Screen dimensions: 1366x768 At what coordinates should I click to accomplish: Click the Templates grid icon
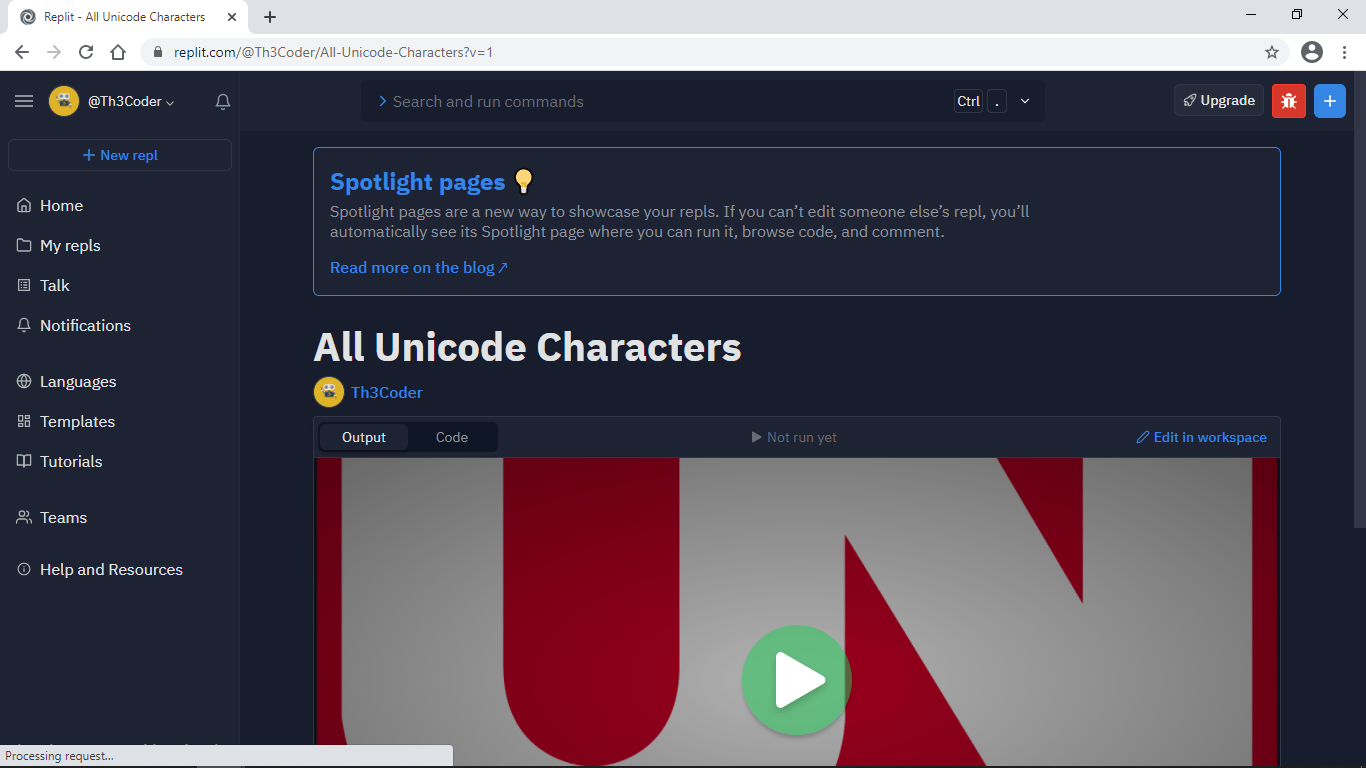click(x=24, y=421)
